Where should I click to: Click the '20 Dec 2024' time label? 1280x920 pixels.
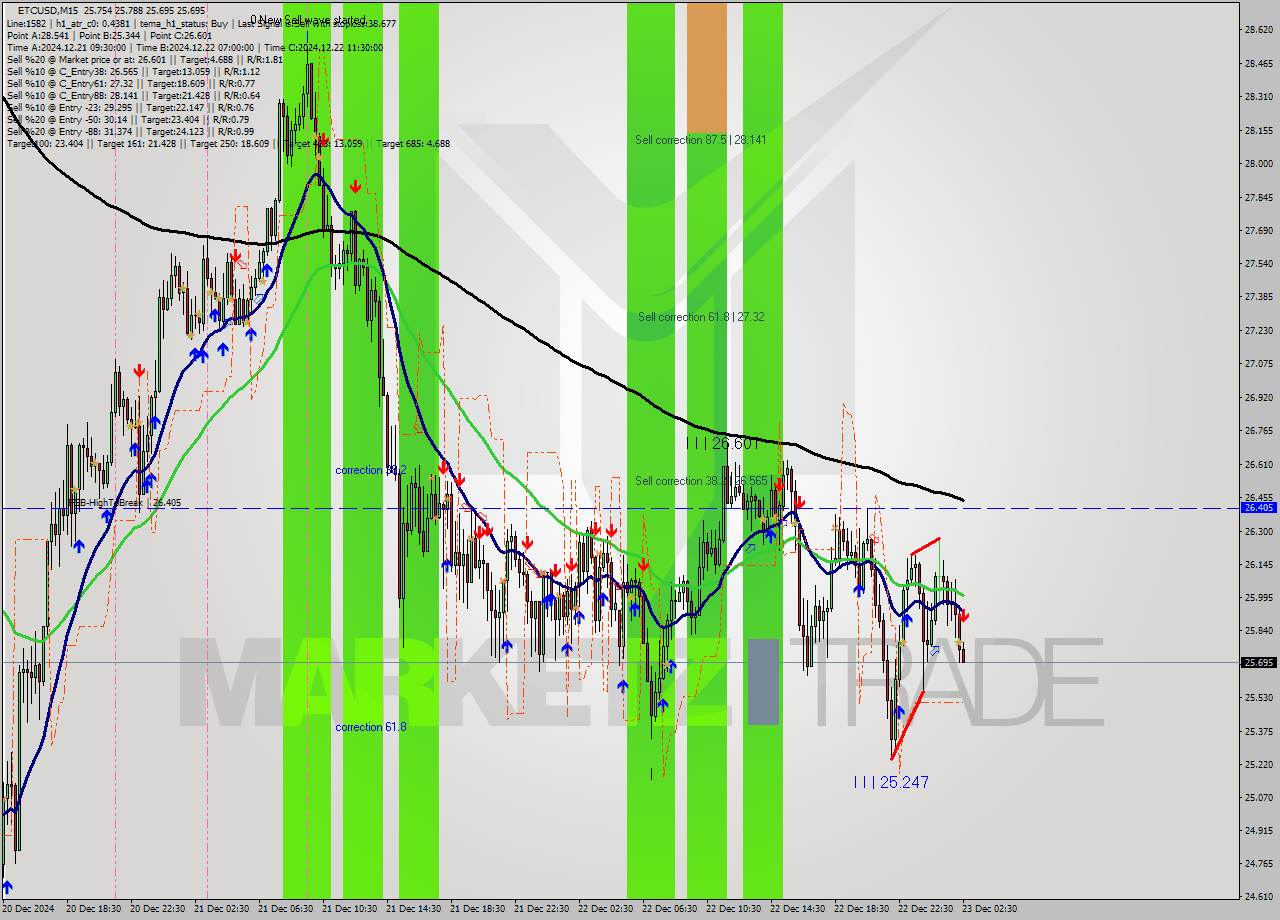pyautogui.click(x=30, y=909)
